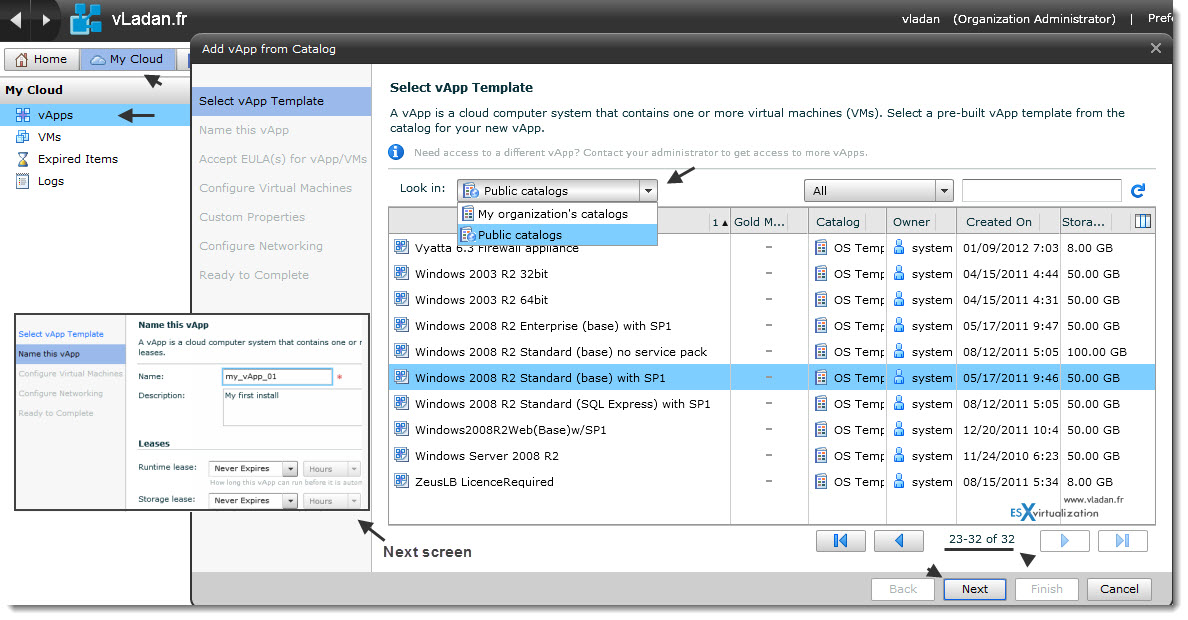Image resolution: width=1188 pixels, height=620 pixels.
Task: Click the info icon near access message
Action: click(396, 152)
